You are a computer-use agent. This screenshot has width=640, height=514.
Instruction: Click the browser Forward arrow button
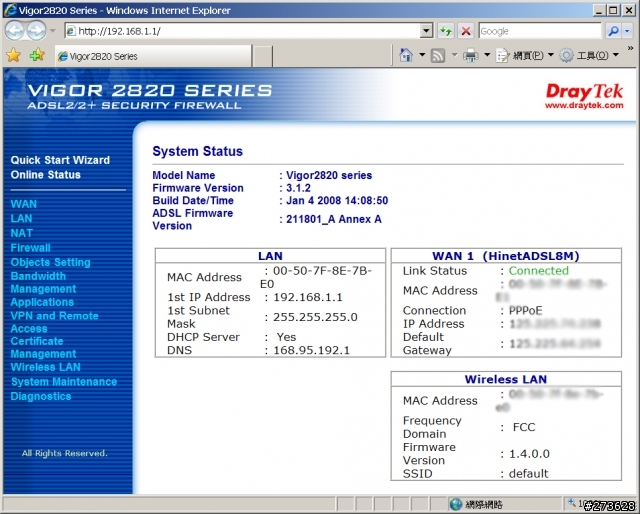(x=36, y=31)
